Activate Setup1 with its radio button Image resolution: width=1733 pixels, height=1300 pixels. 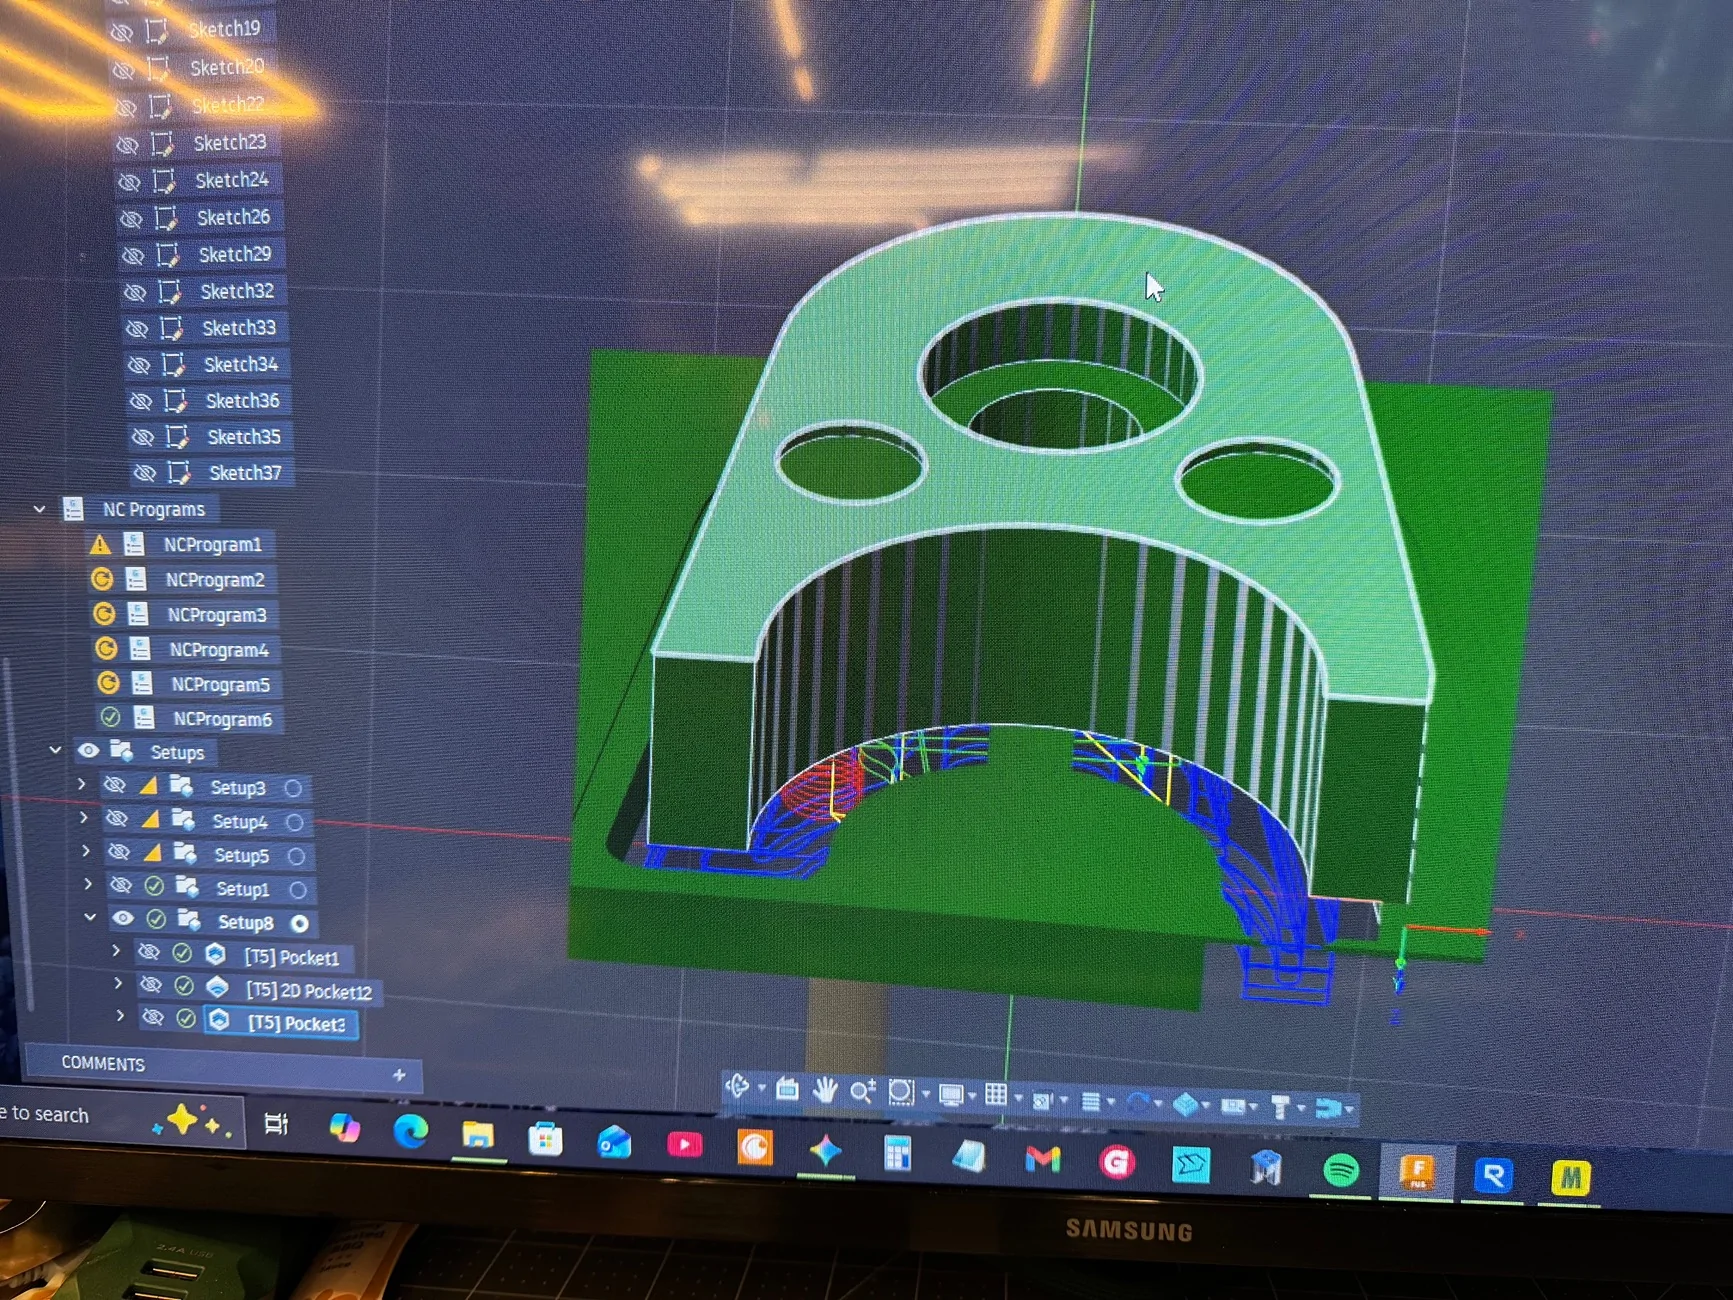[298, 889]
